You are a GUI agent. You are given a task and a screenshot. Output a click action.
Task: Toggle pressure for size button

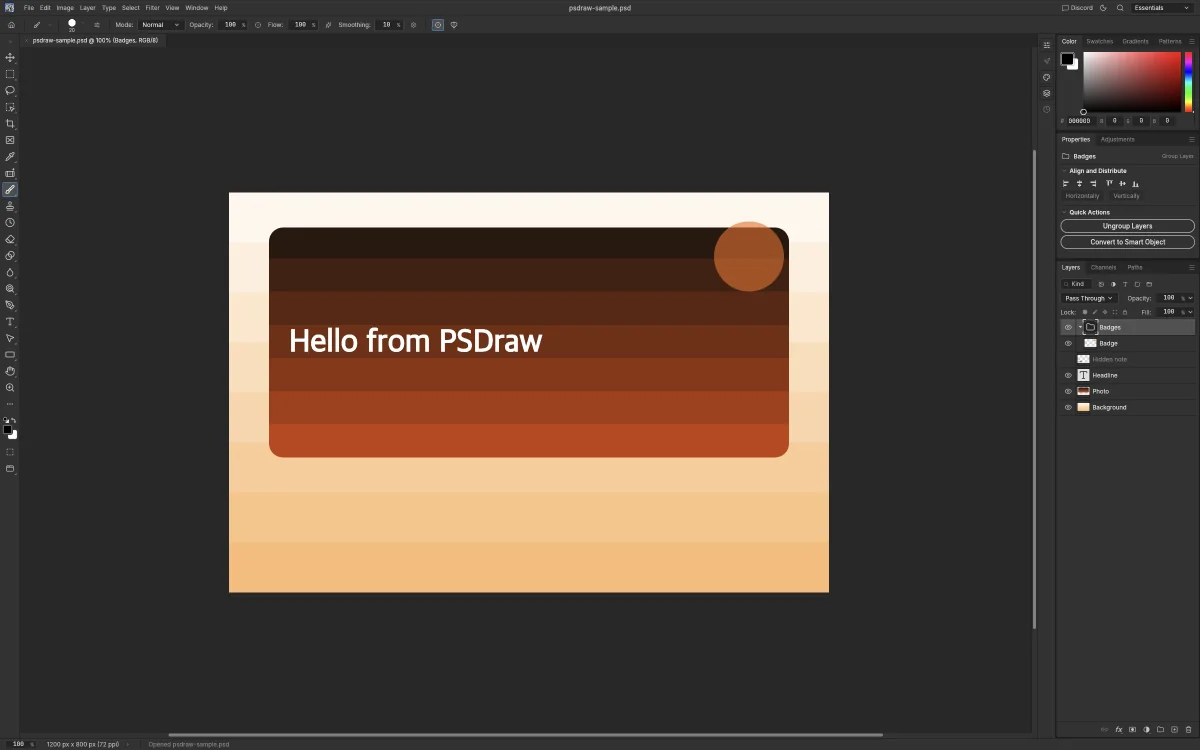438,24
